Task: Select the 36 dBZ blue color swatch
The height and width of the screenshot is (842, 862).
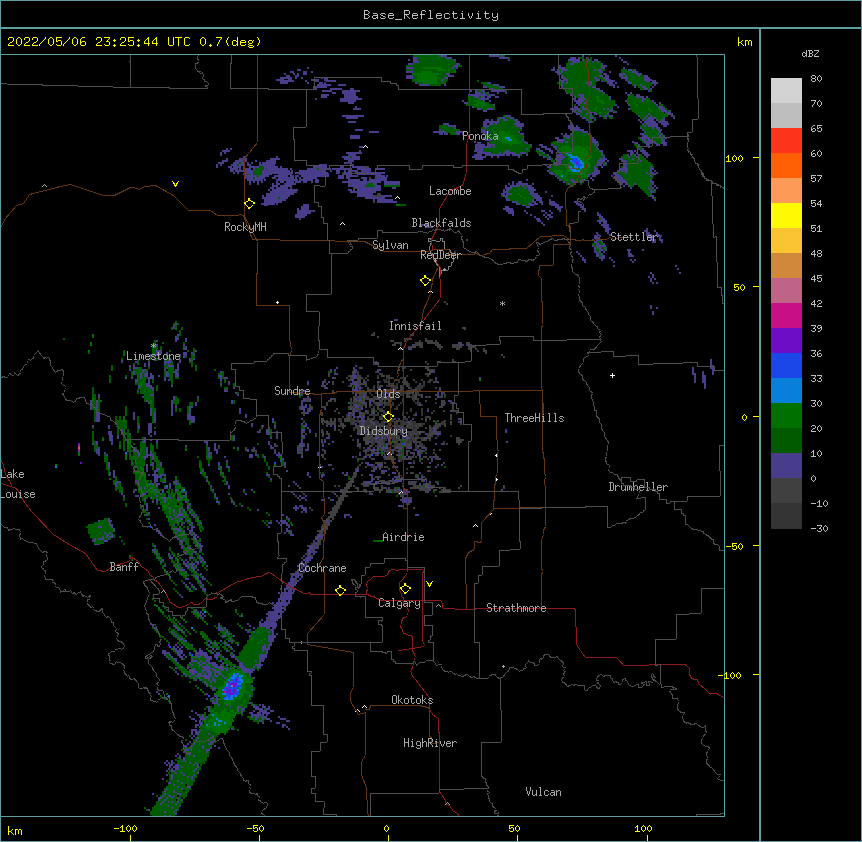Action: tap(786, 365)
